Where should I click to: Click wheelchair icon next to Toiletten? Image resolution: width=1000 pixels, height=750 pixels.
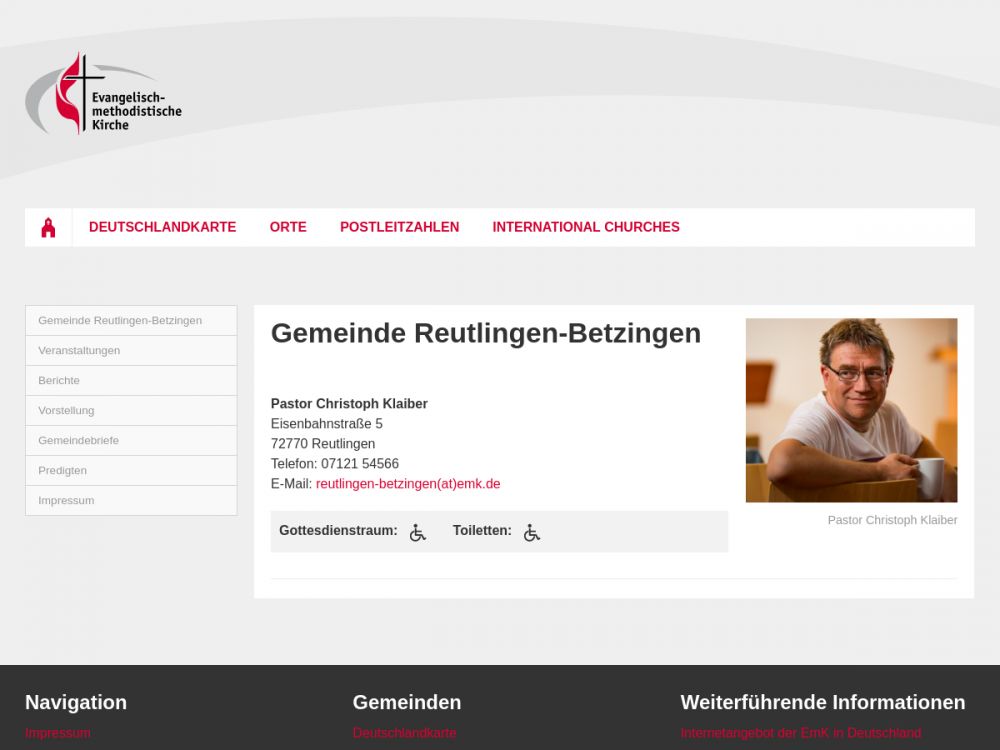532,532
